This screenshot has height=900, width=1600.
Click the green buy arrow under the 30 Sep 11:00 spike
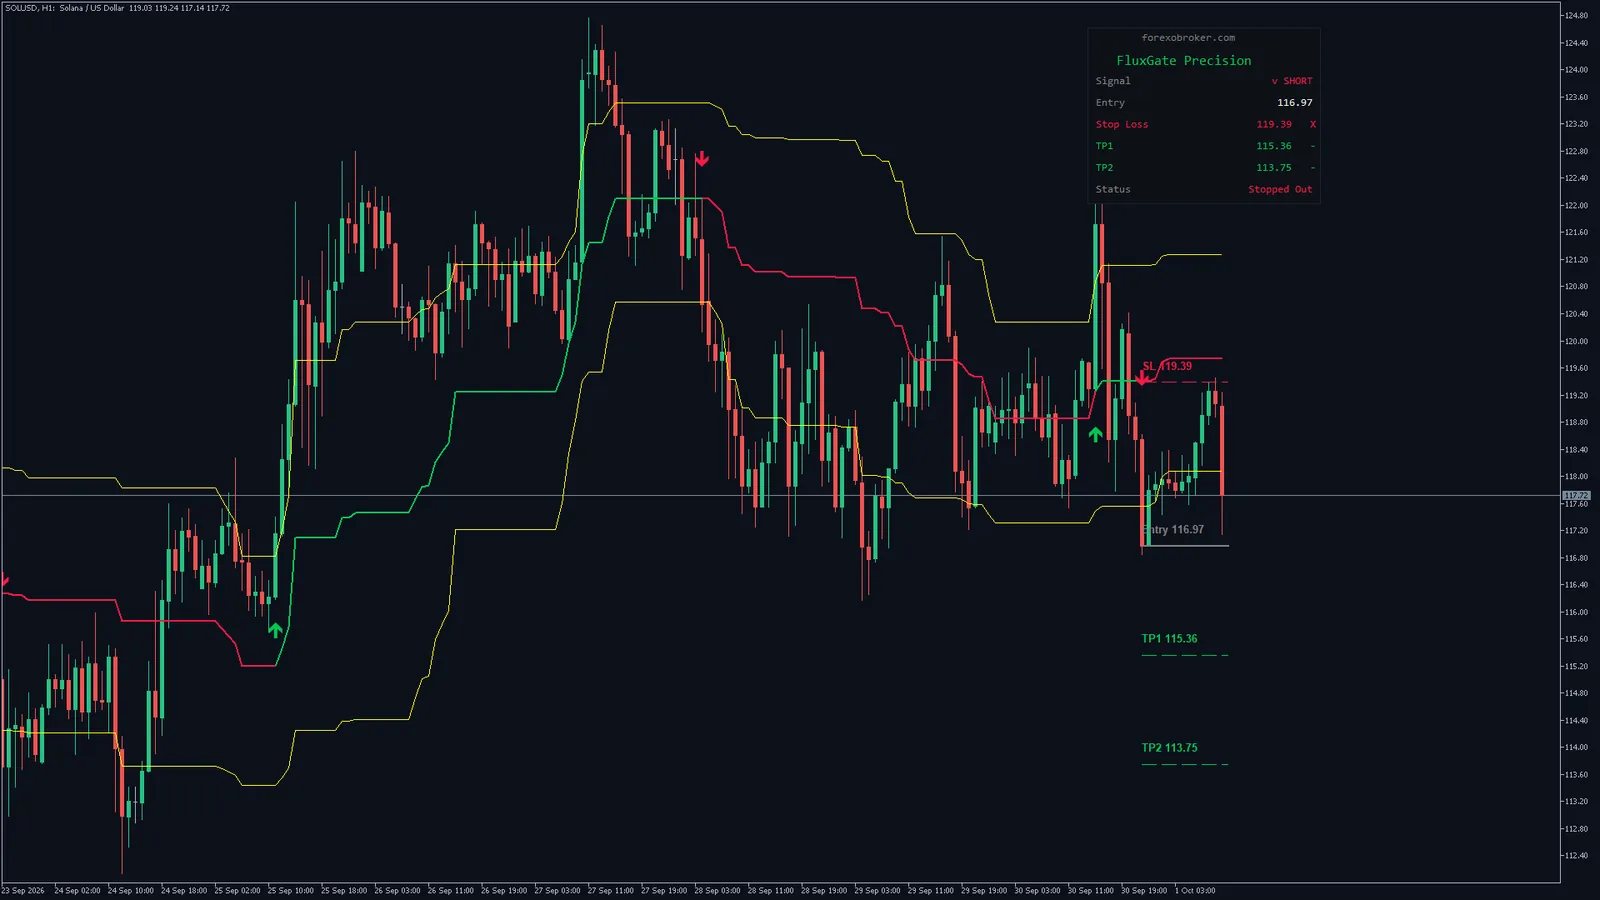pos(1095,434)
